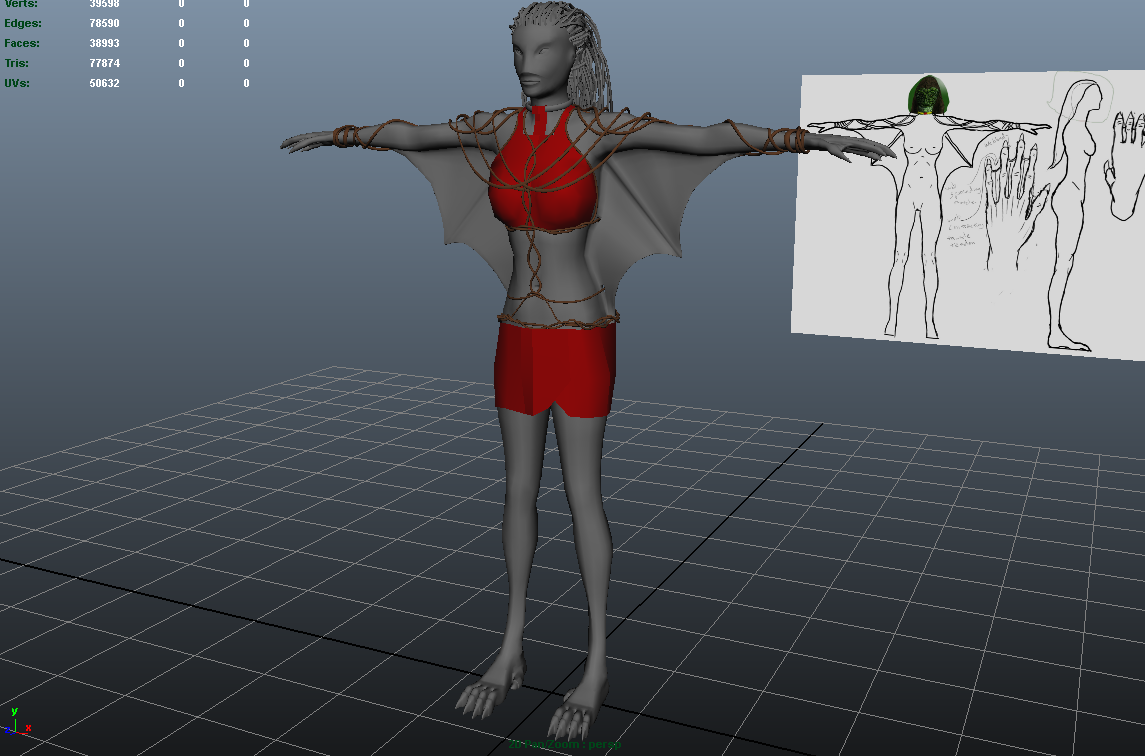Click the Edges count value 78590
Viewport: 1145px width, 756px height.
point(104,23)
